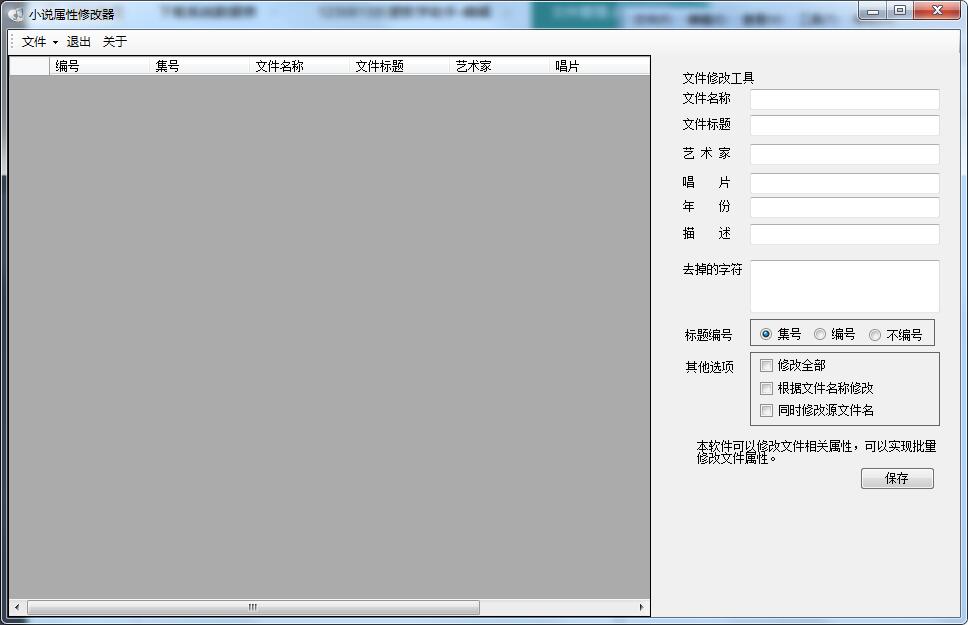Focus the 年份 input field
Image resolution: width=968 pixels, height=625 pixels.
pos(845,208)
